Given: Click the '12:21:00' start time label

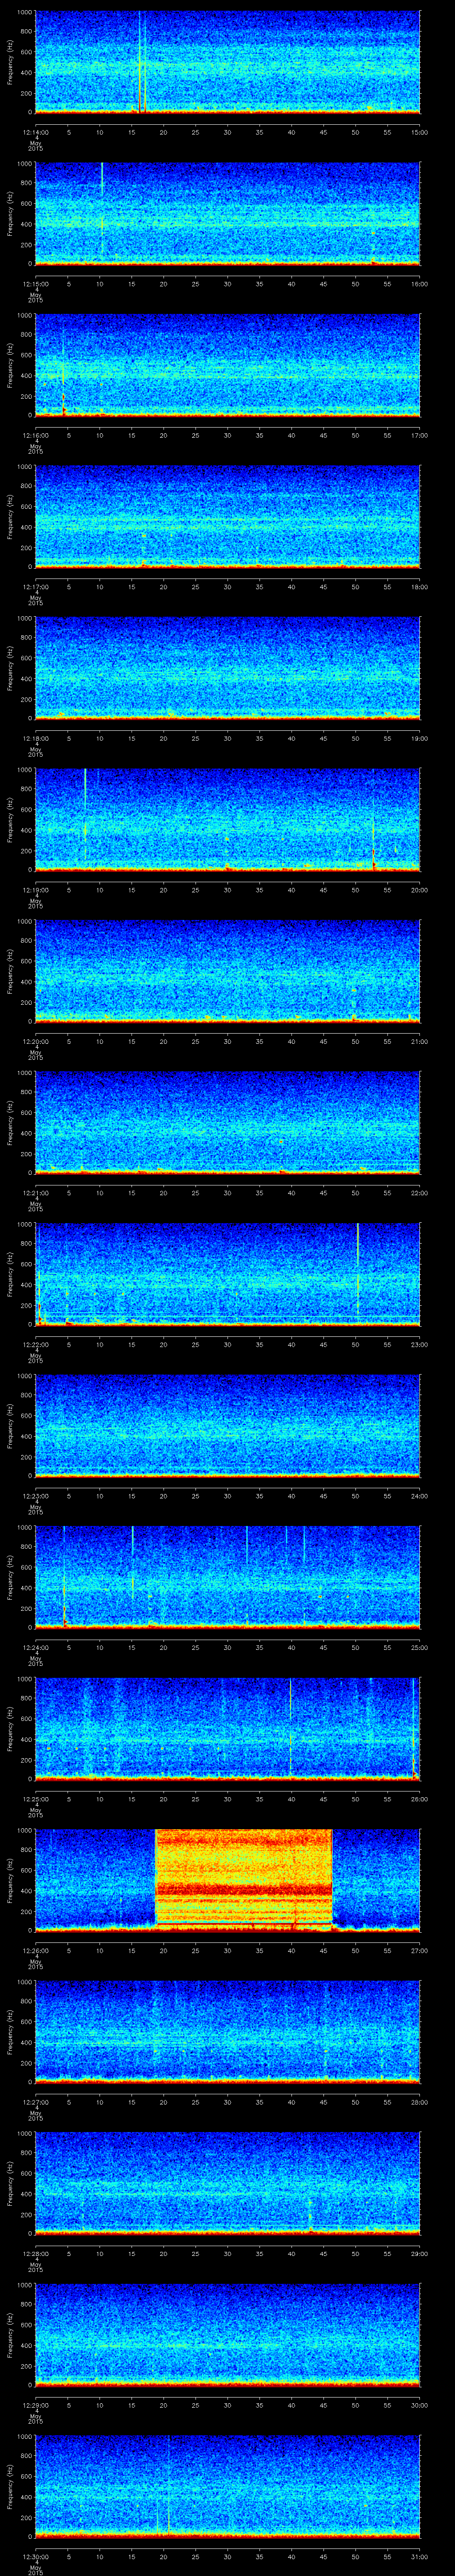Looking at the screenshot, I should 35,1192.
